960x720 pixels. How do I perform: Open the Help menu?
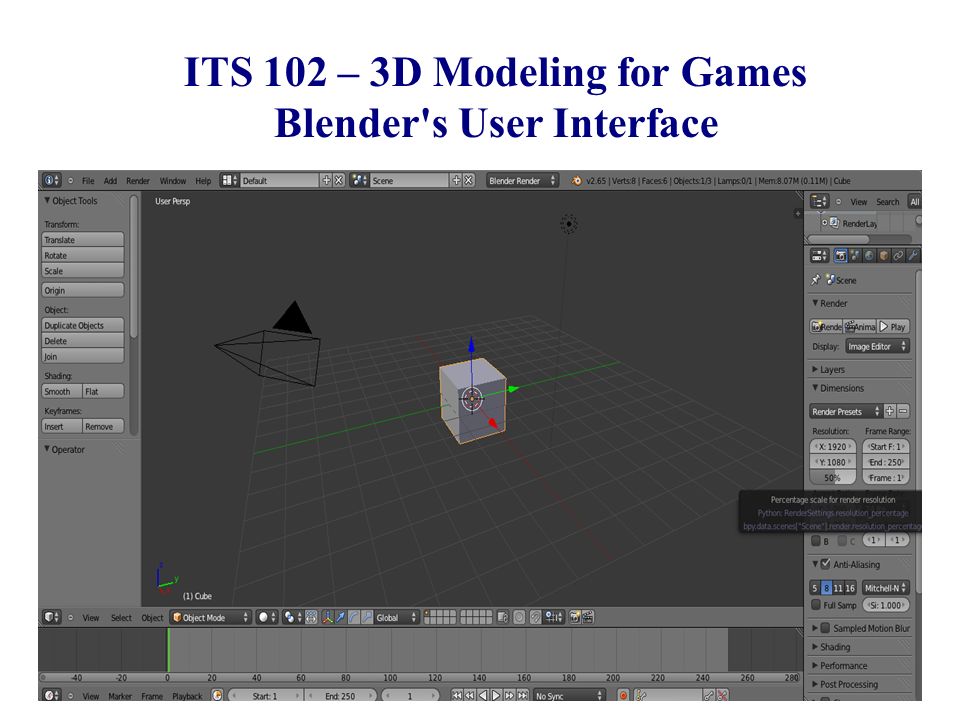pos(203,181)
